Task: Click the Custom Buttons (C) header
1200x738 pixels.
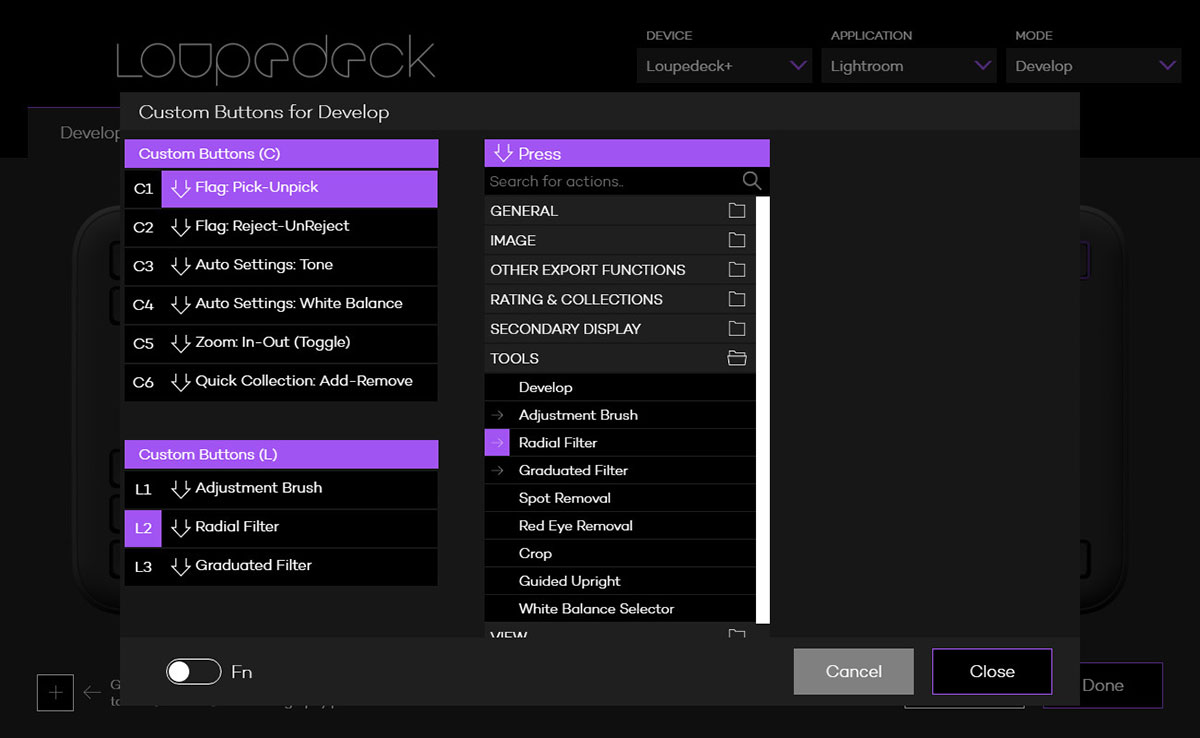Action: (281, 154)
